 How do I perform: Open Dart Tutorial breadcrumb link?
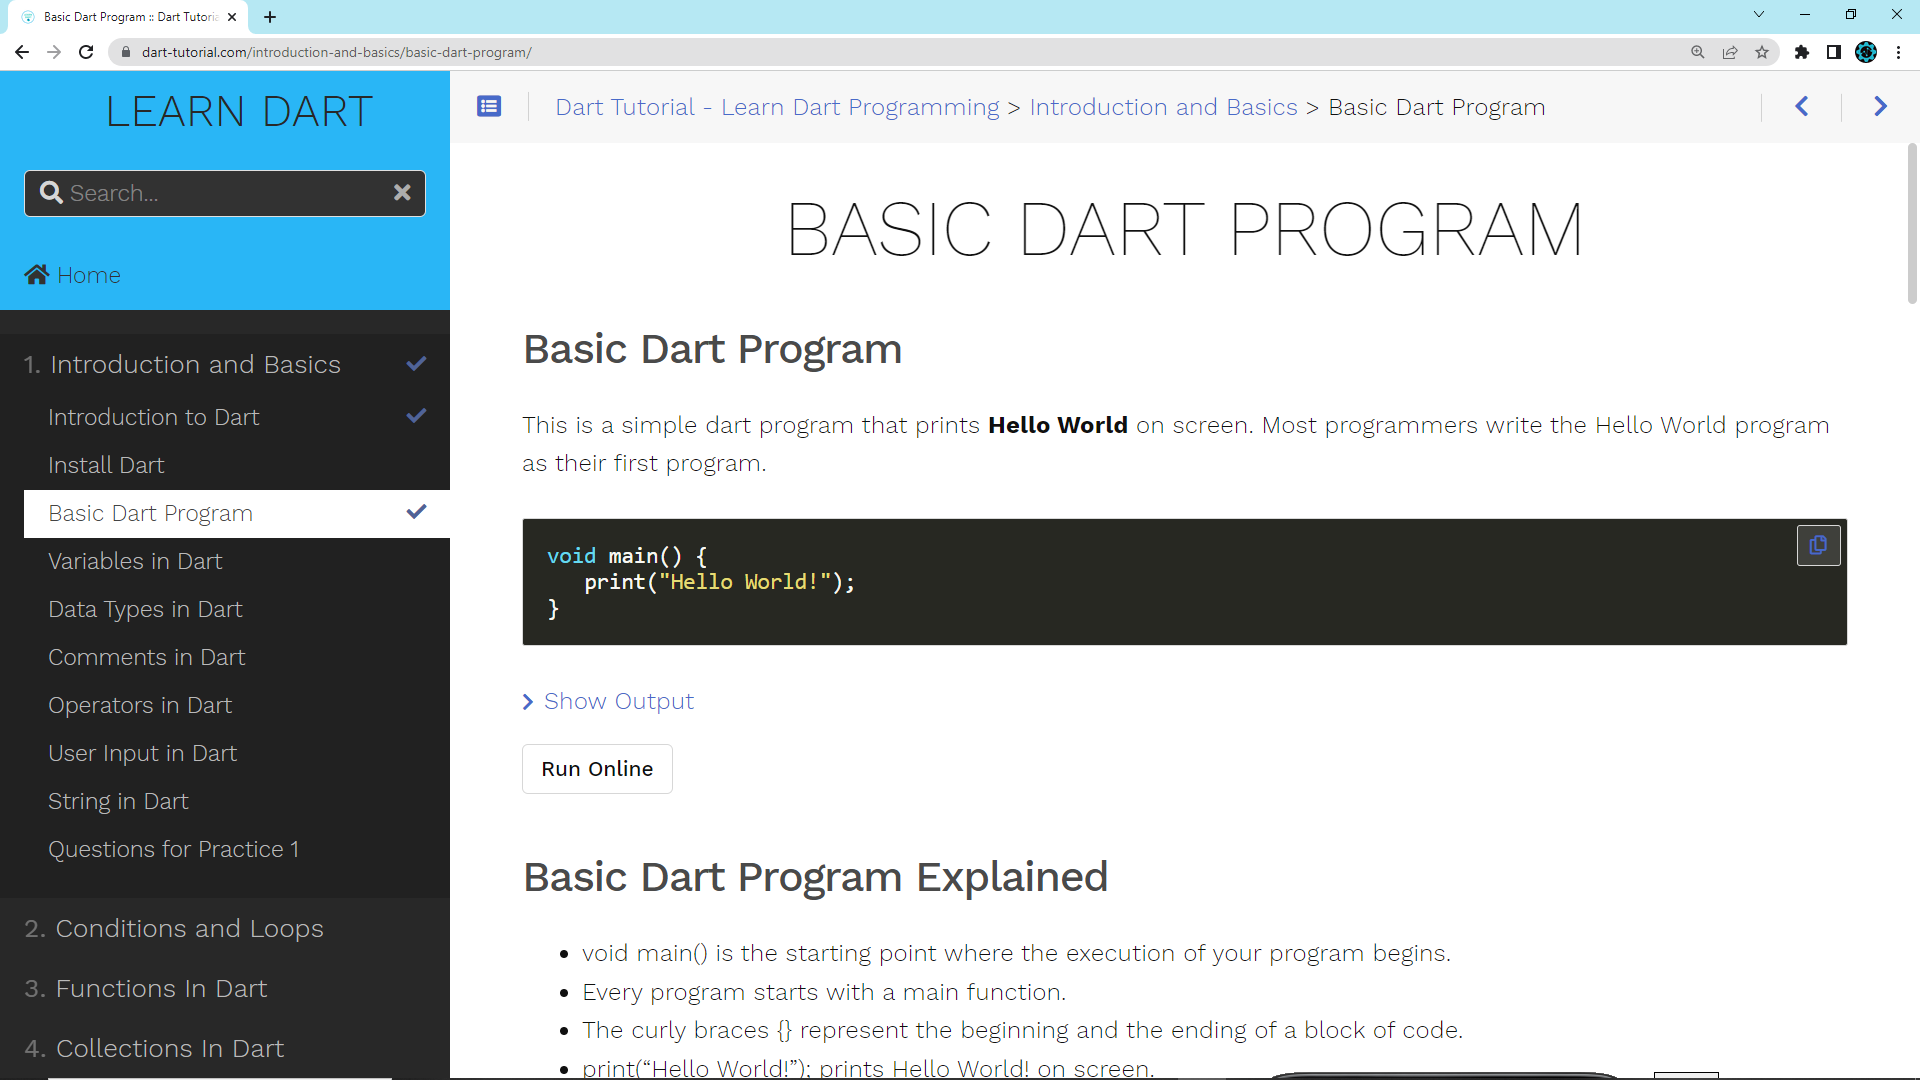pyautogui.click(x=777, y=107)
